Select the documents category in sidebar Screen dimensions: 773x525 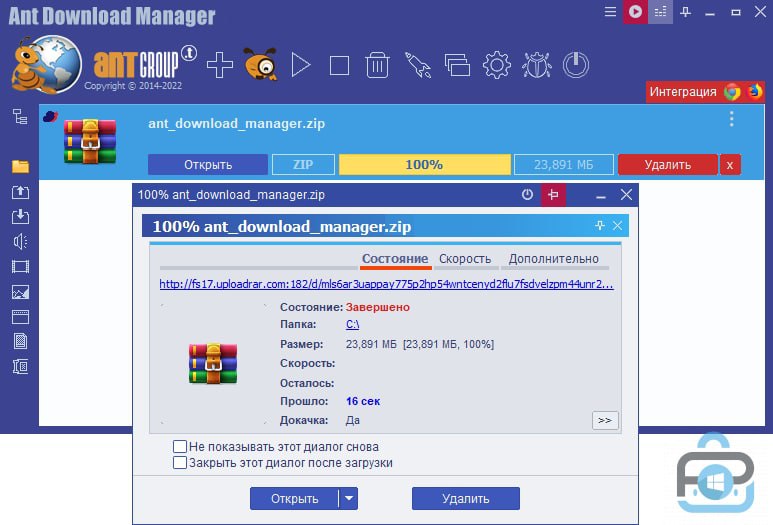(20, 341)
